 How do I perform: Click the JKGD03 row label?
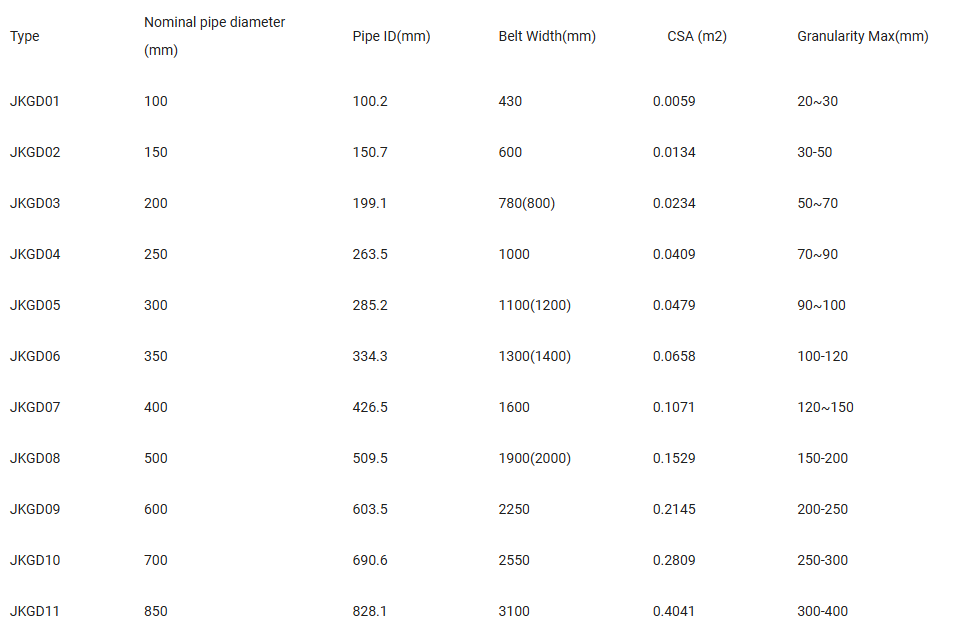(35, 203)
